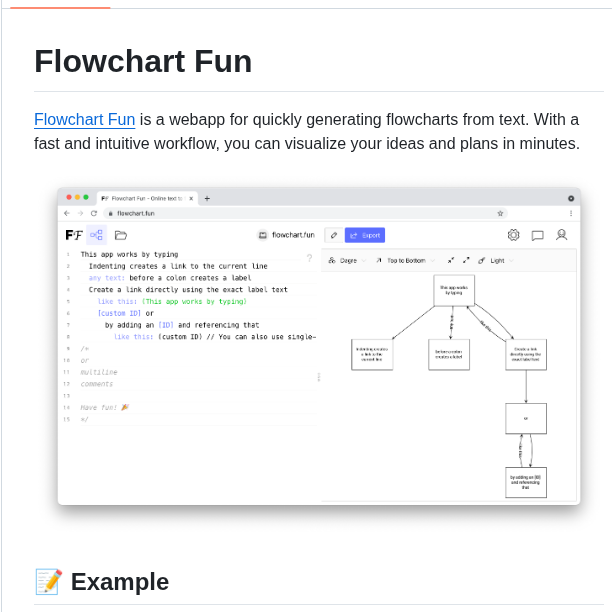Click the graph node labeled 'or'

(x=526, y=418)
